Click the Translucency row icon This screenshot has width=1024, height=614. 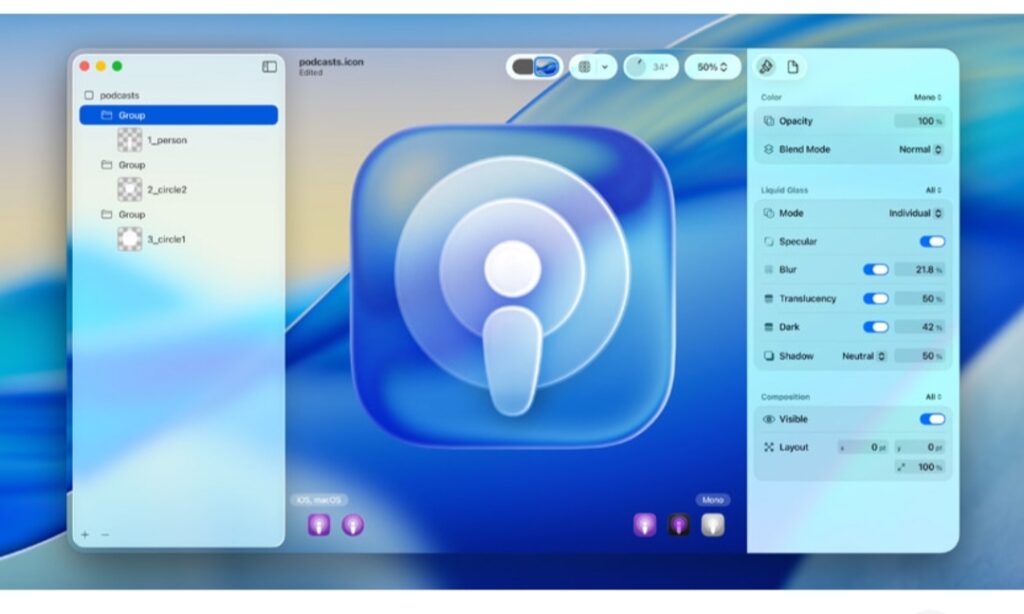point(769,299)
